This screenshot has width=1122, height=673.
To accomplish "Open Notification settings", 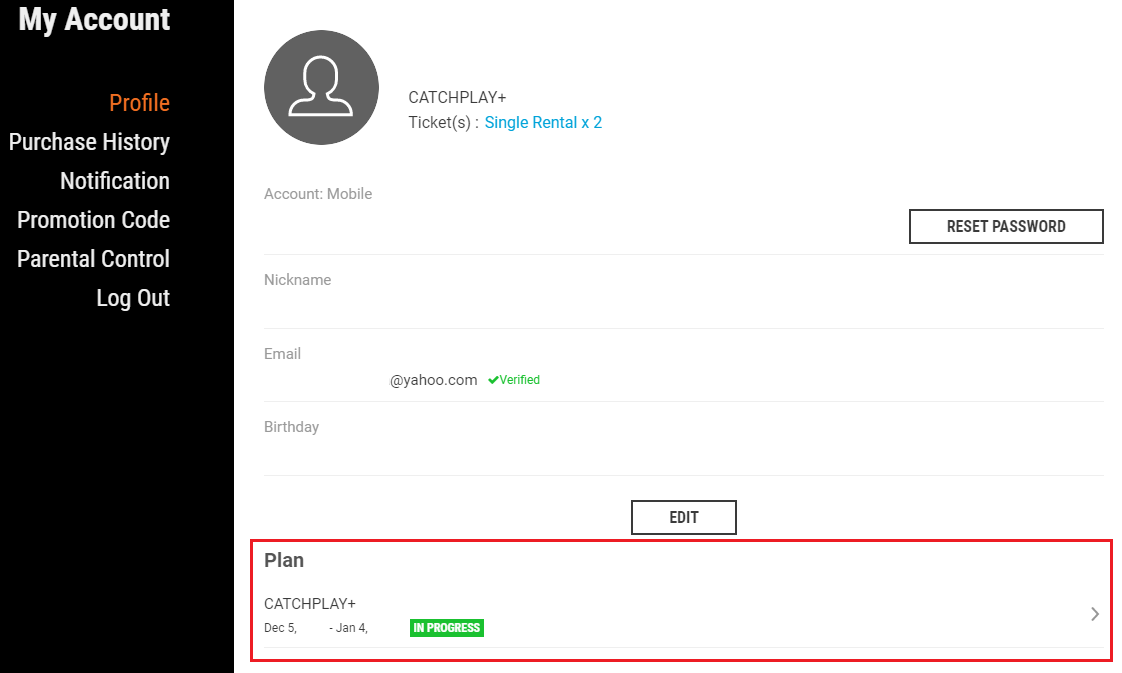I will pos(115,181).
